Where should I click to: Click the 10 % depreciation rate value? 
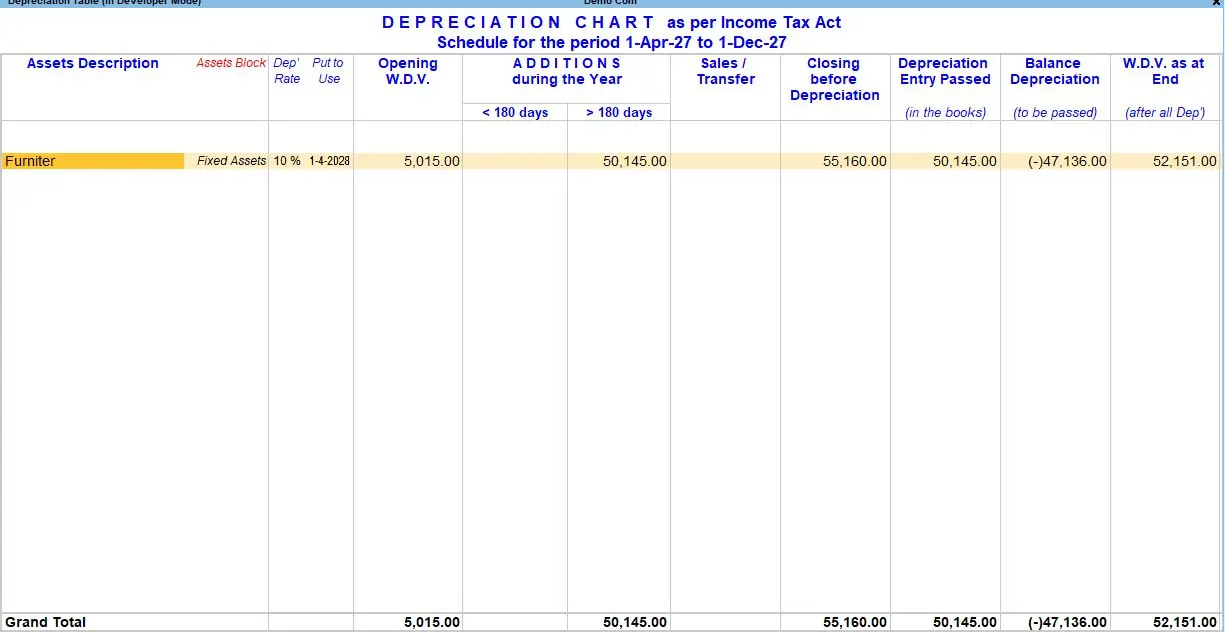coord(287,161)
